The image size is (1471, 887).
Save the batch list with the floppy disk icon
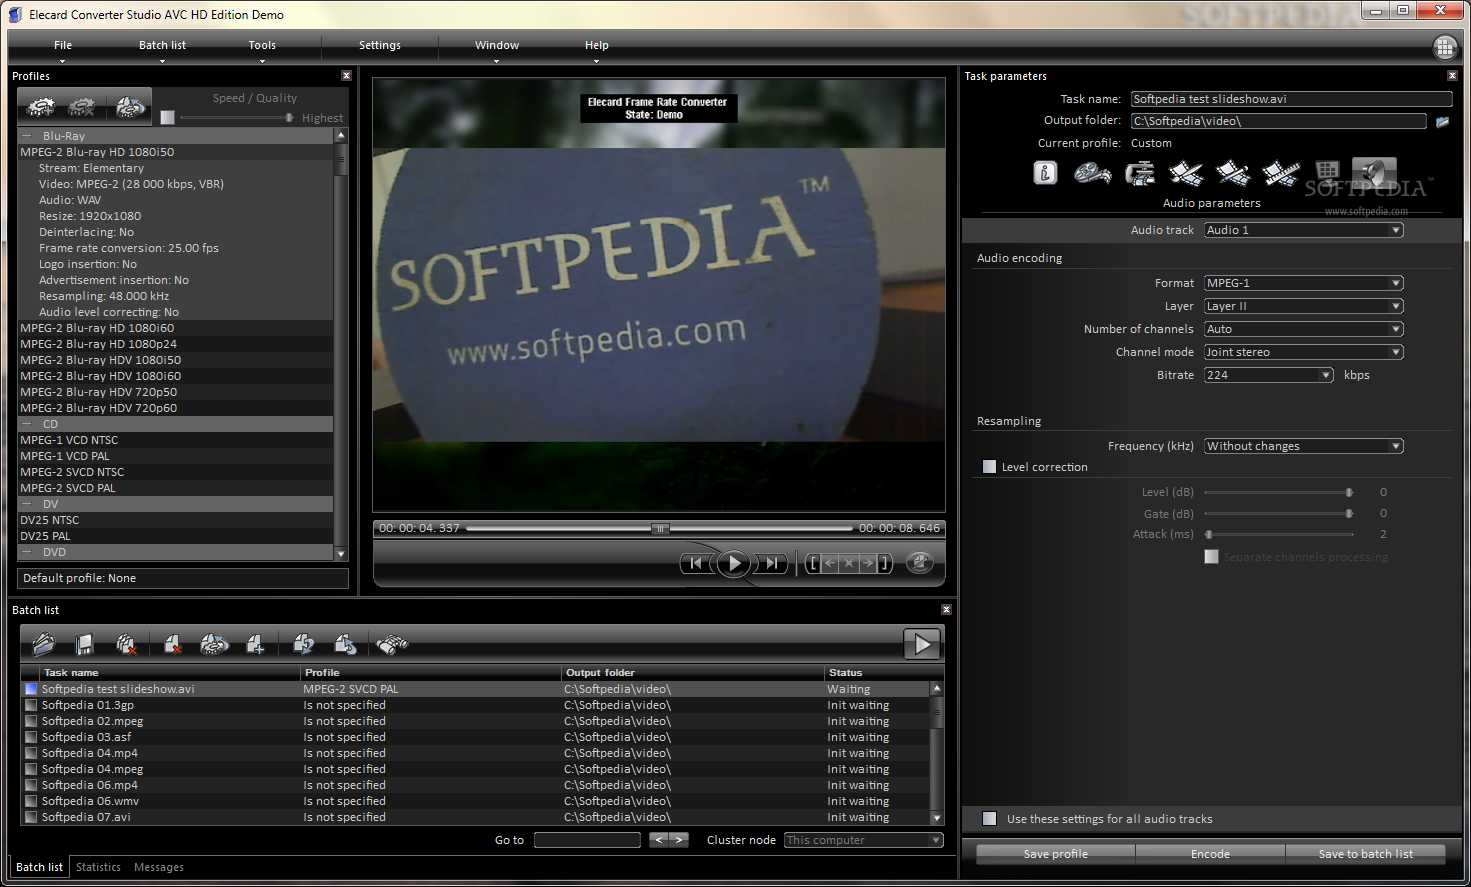pyautogui.click(x=84, y=644)
